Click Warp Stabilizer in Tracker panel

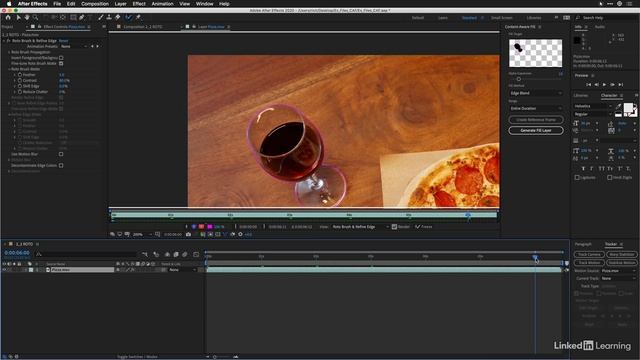(x=621, y=254)
